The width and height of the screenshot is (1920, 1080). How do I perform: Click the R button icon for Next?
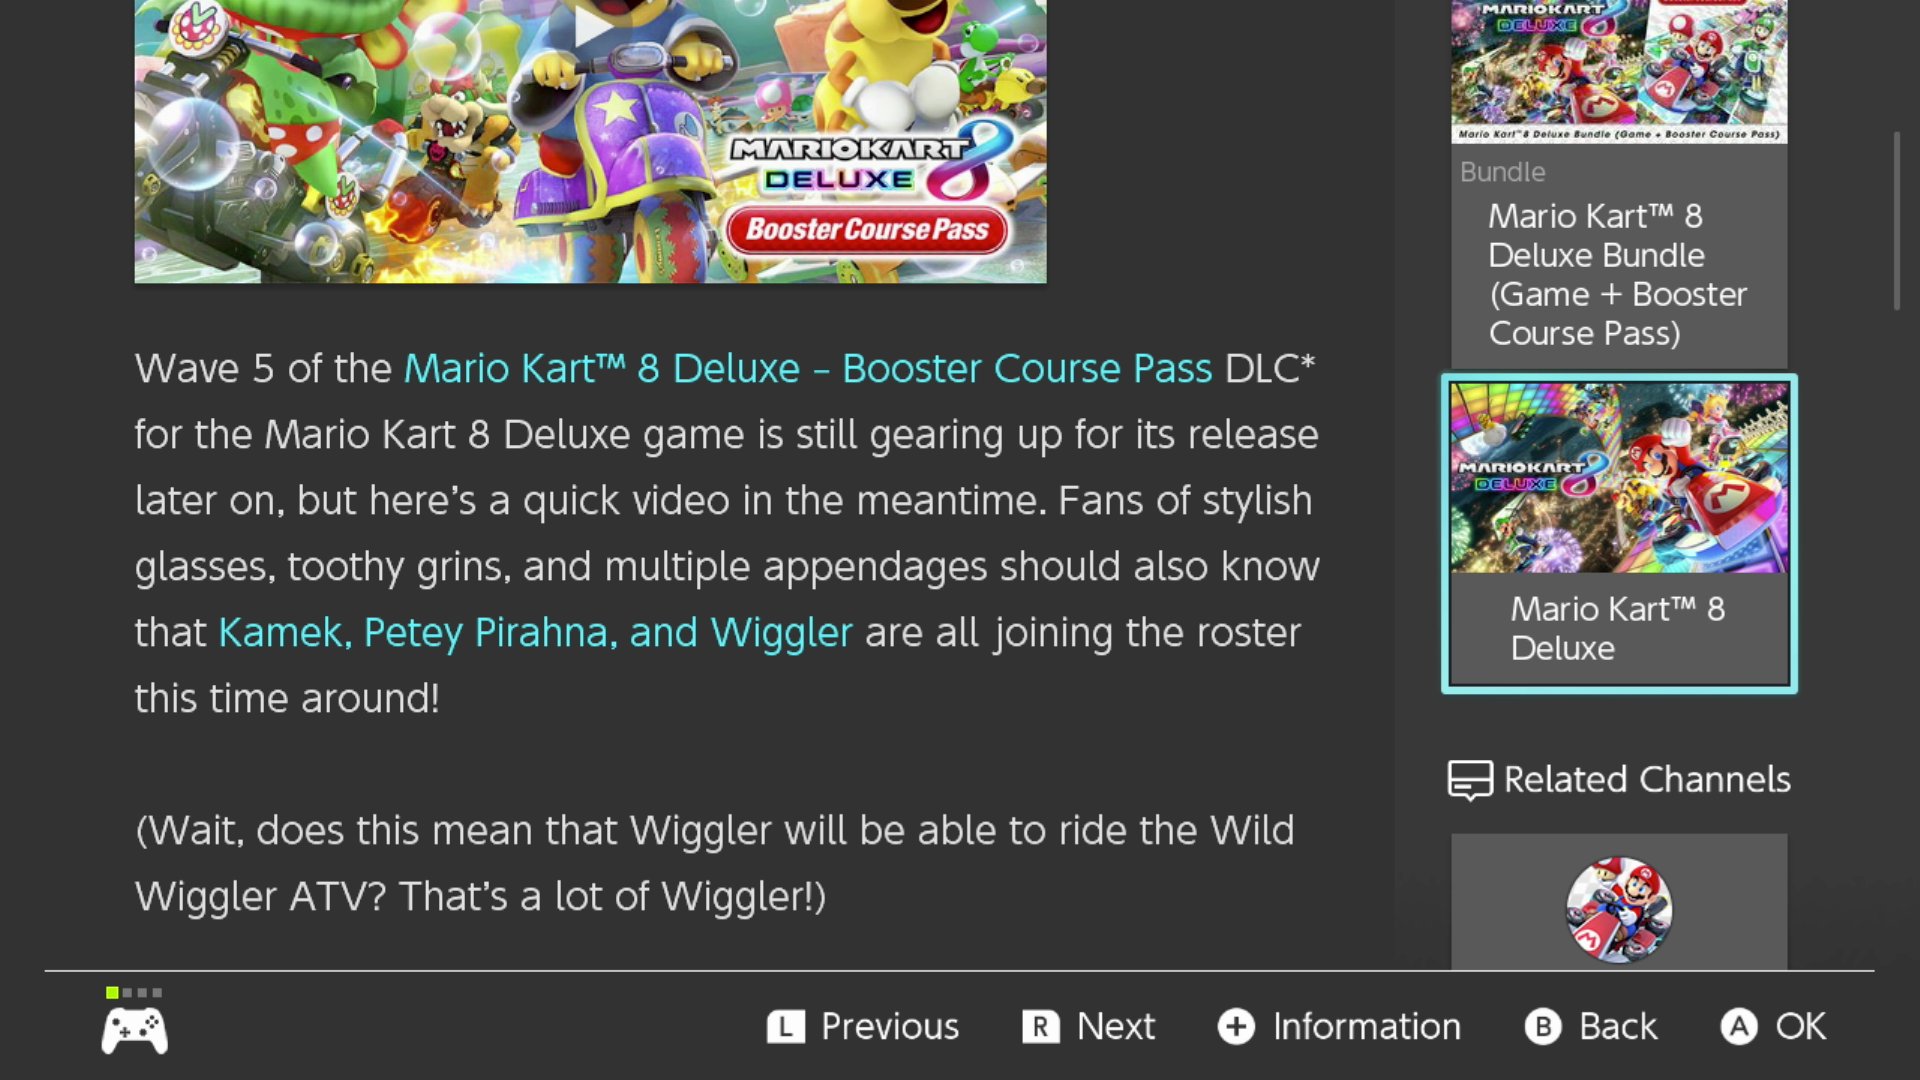[x=1040, y=1027]
